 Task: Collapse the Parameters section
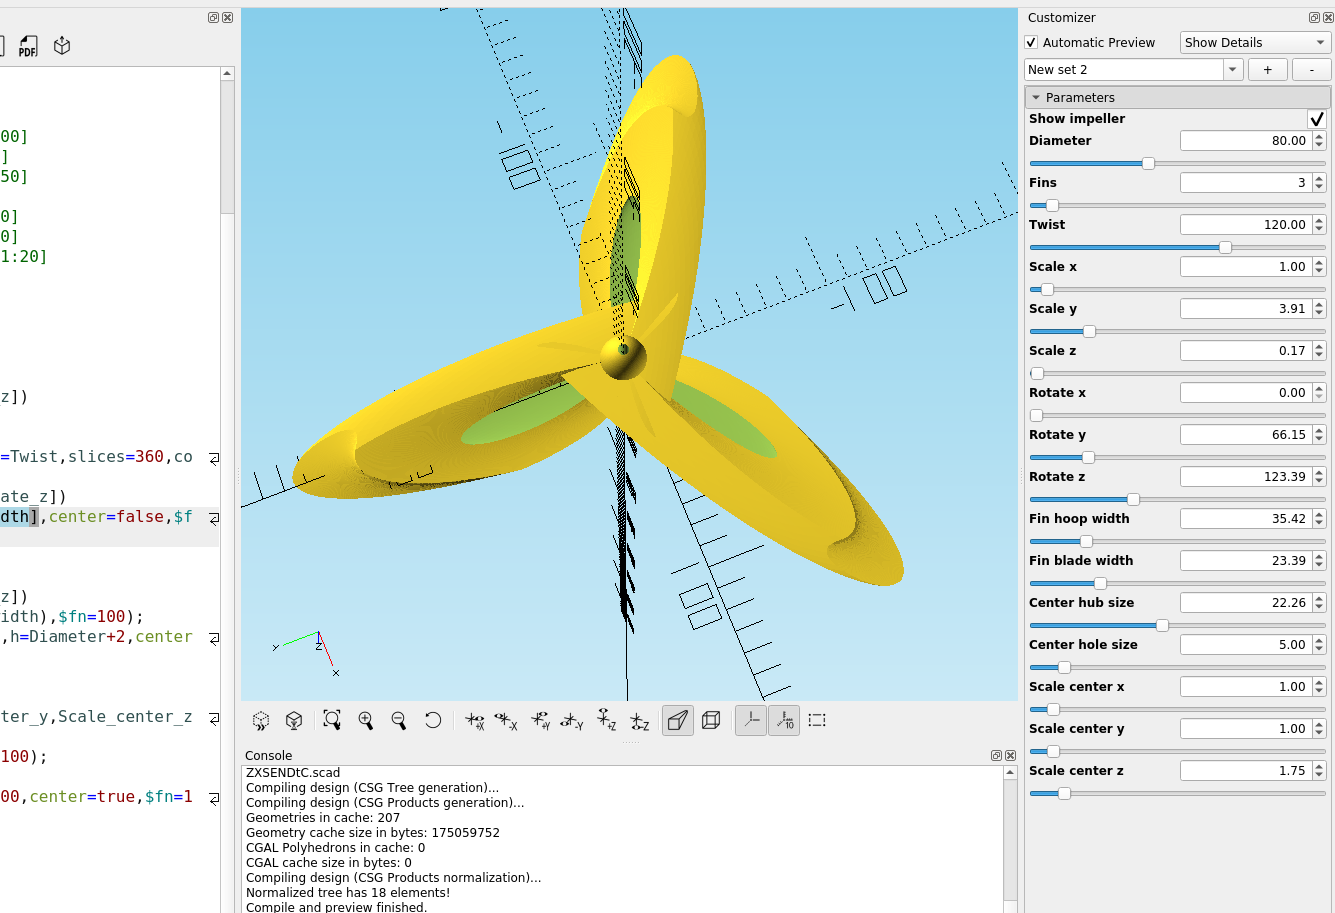click(1037, 96)
